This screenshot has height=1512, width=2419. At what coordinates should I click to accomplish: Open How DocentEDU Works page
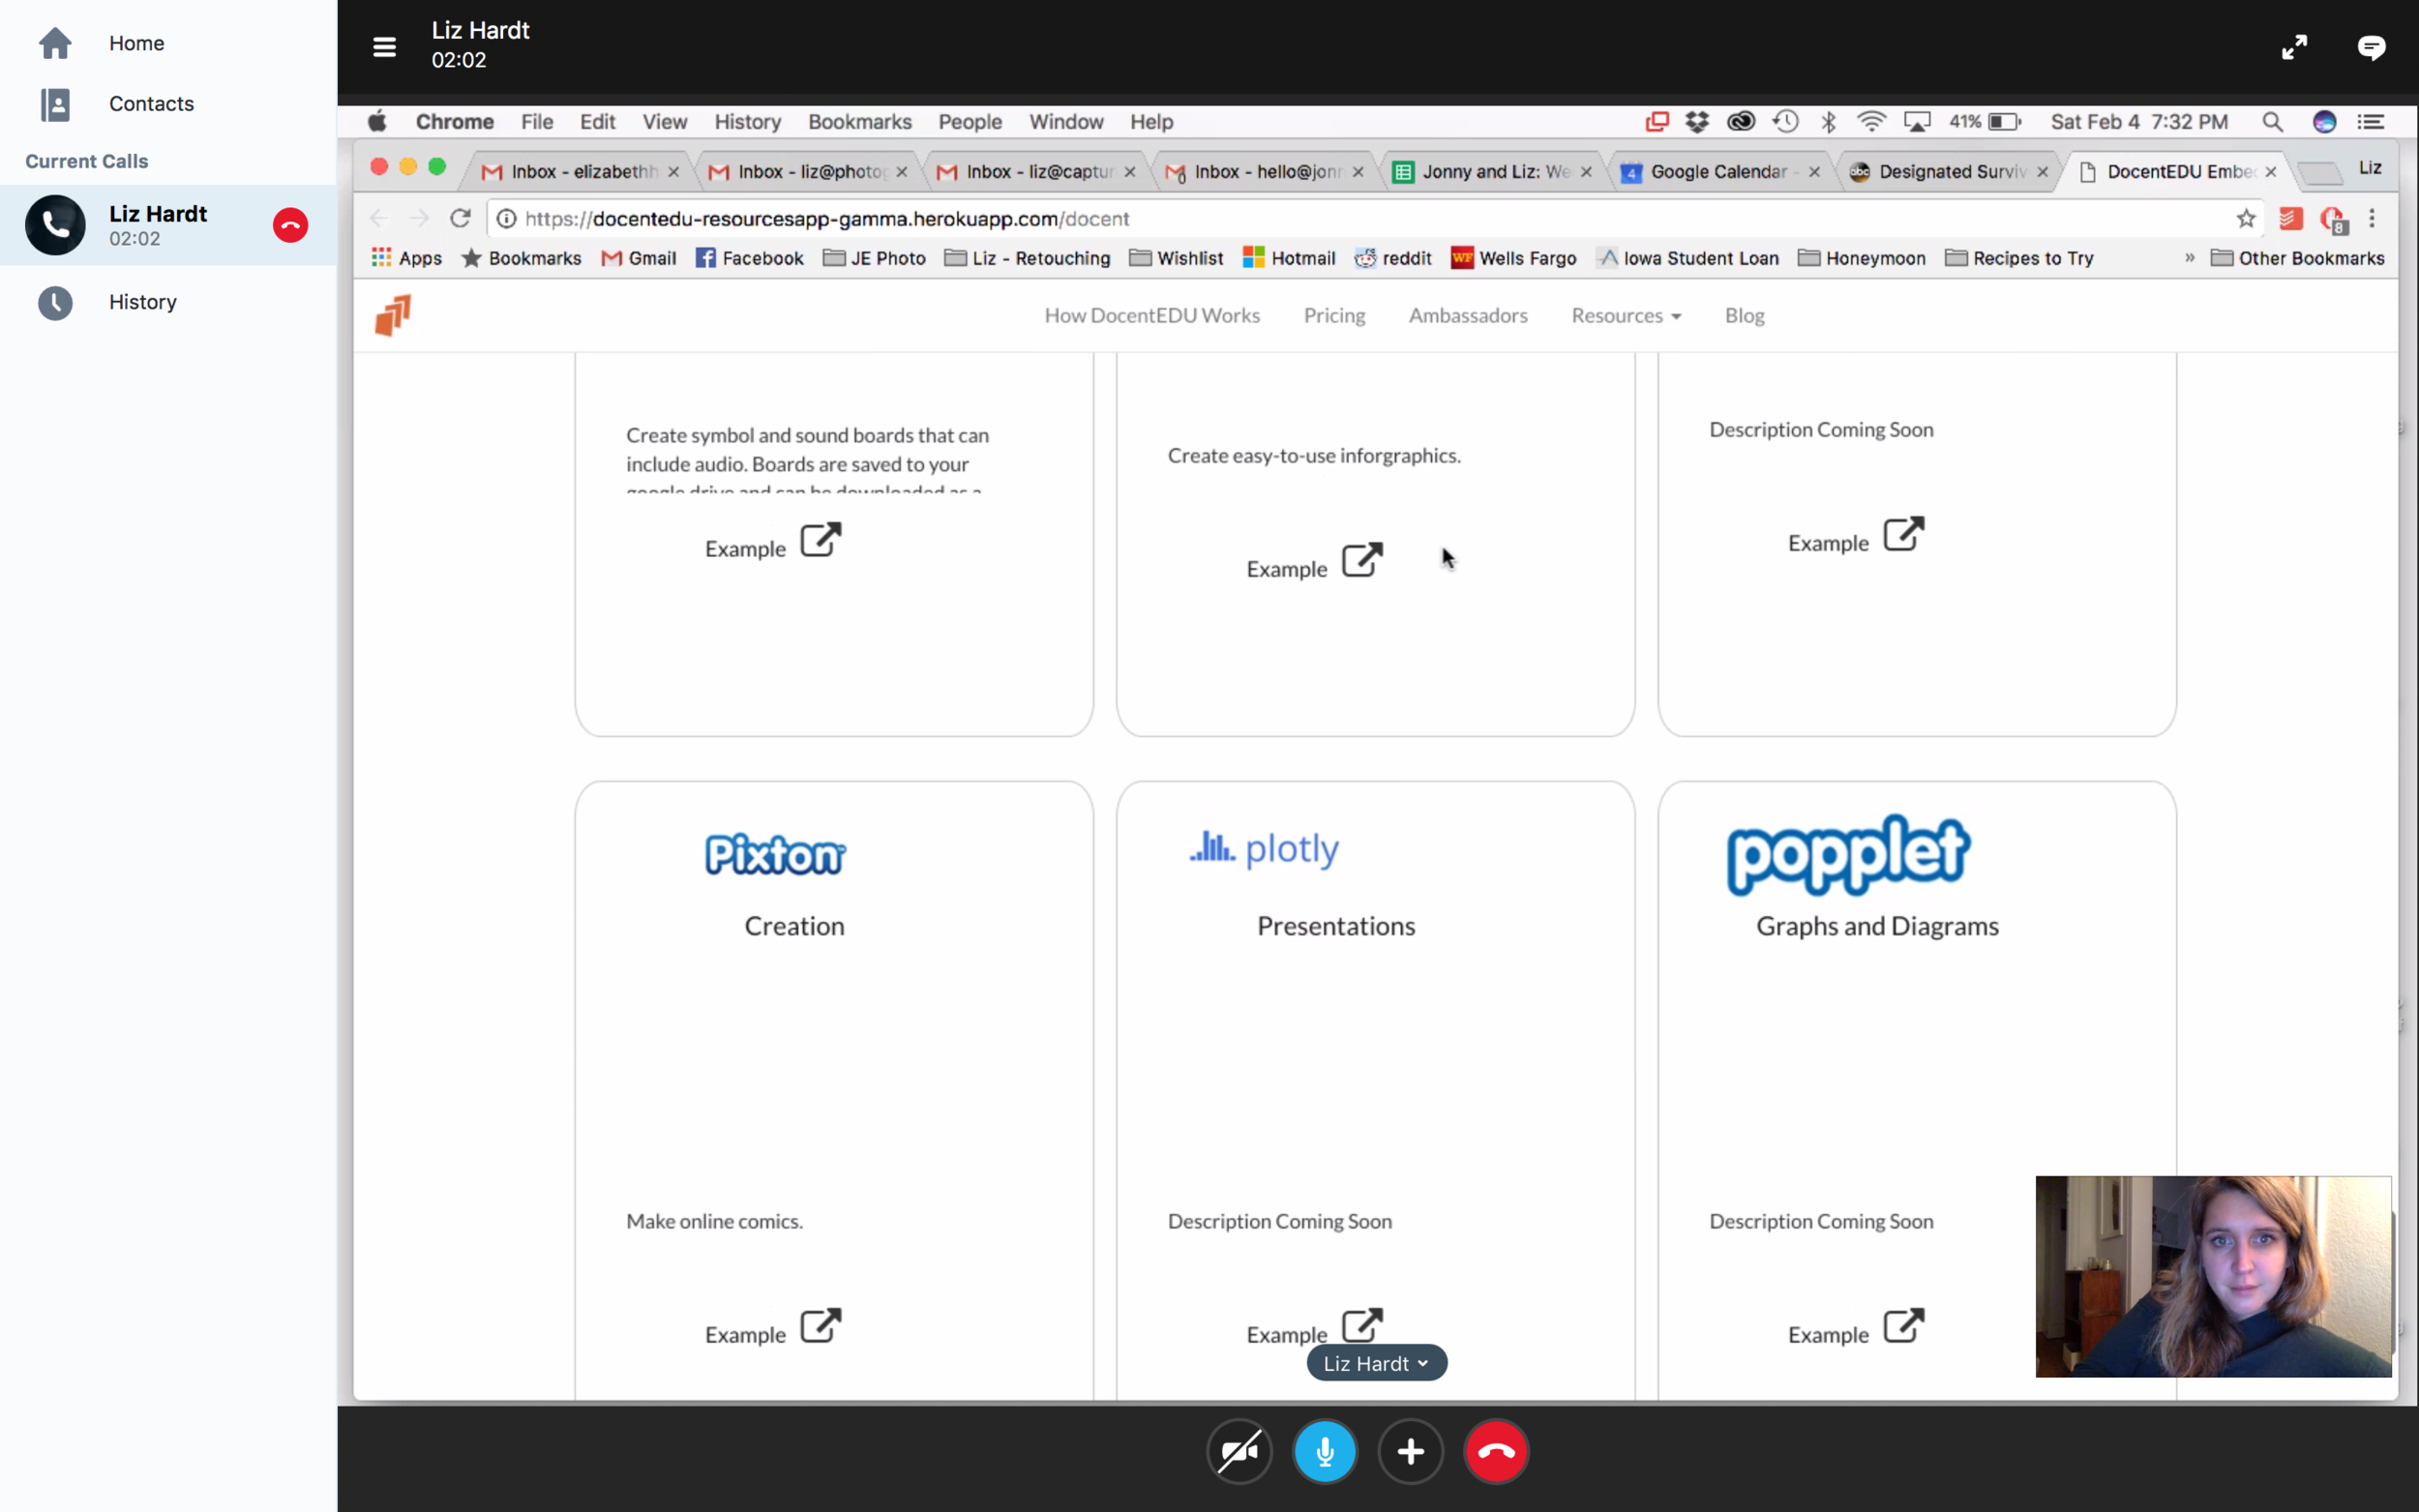pos(1152,315)
